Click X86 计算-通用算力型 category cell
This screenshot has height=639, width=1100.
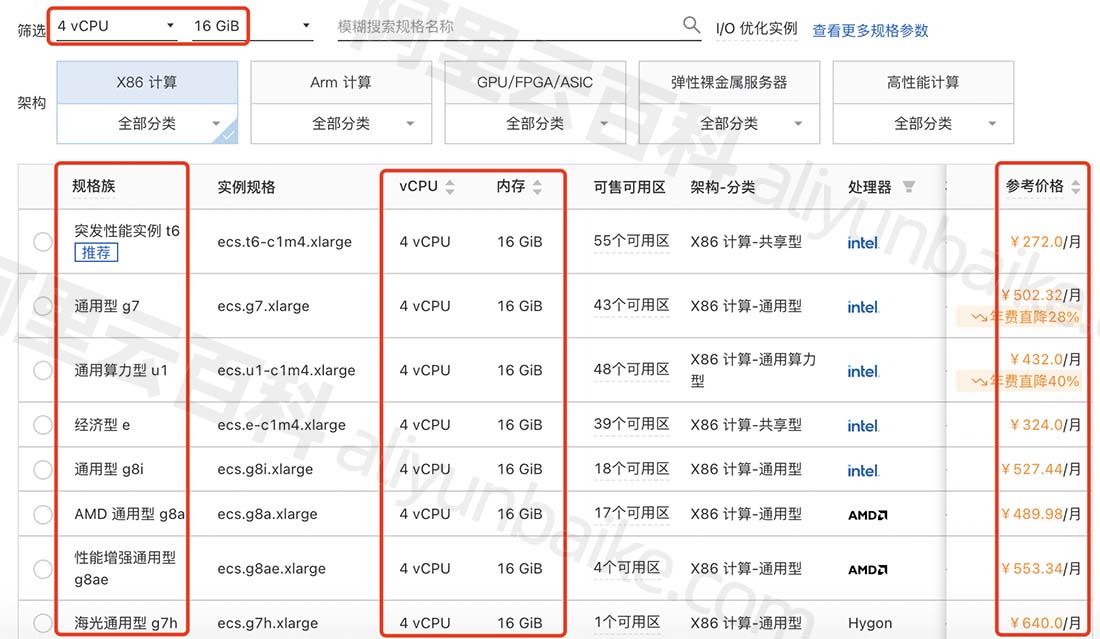[753, 370]
